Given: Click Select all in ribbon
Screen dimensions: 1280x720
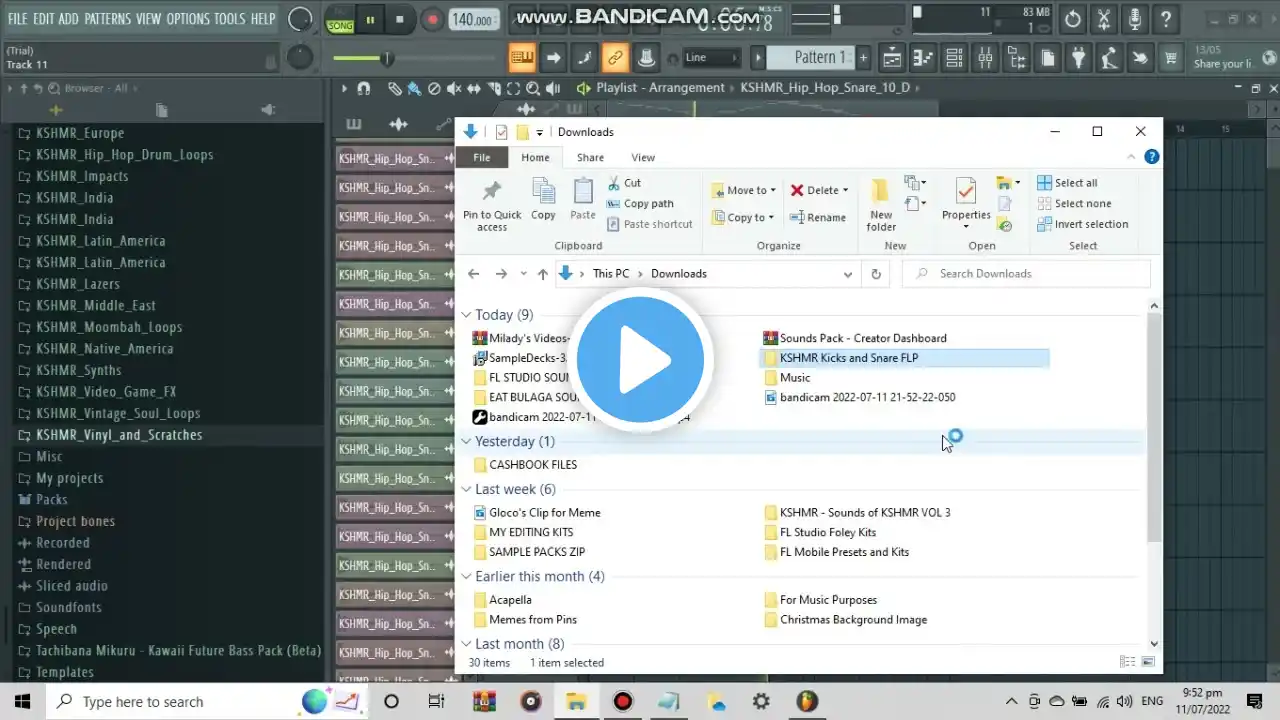Looking at the screenshot, I should (x=1067, y=183).
